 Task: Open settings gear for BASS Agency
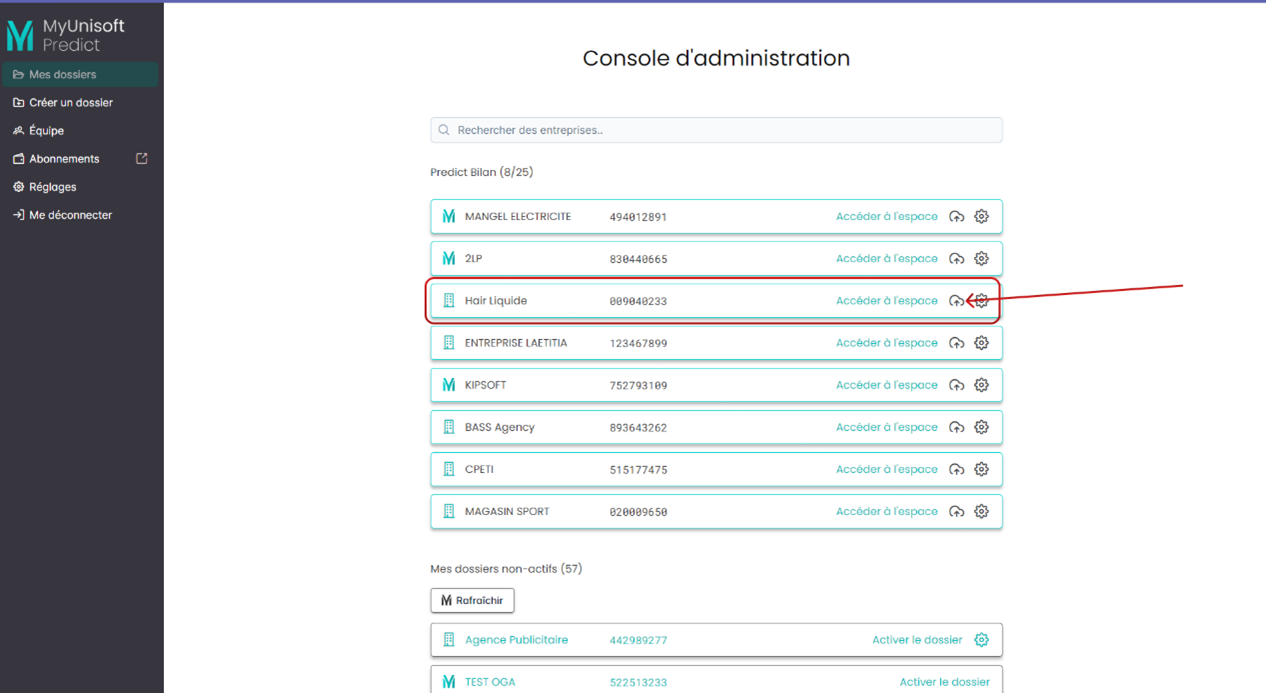(x=982, y=427)
